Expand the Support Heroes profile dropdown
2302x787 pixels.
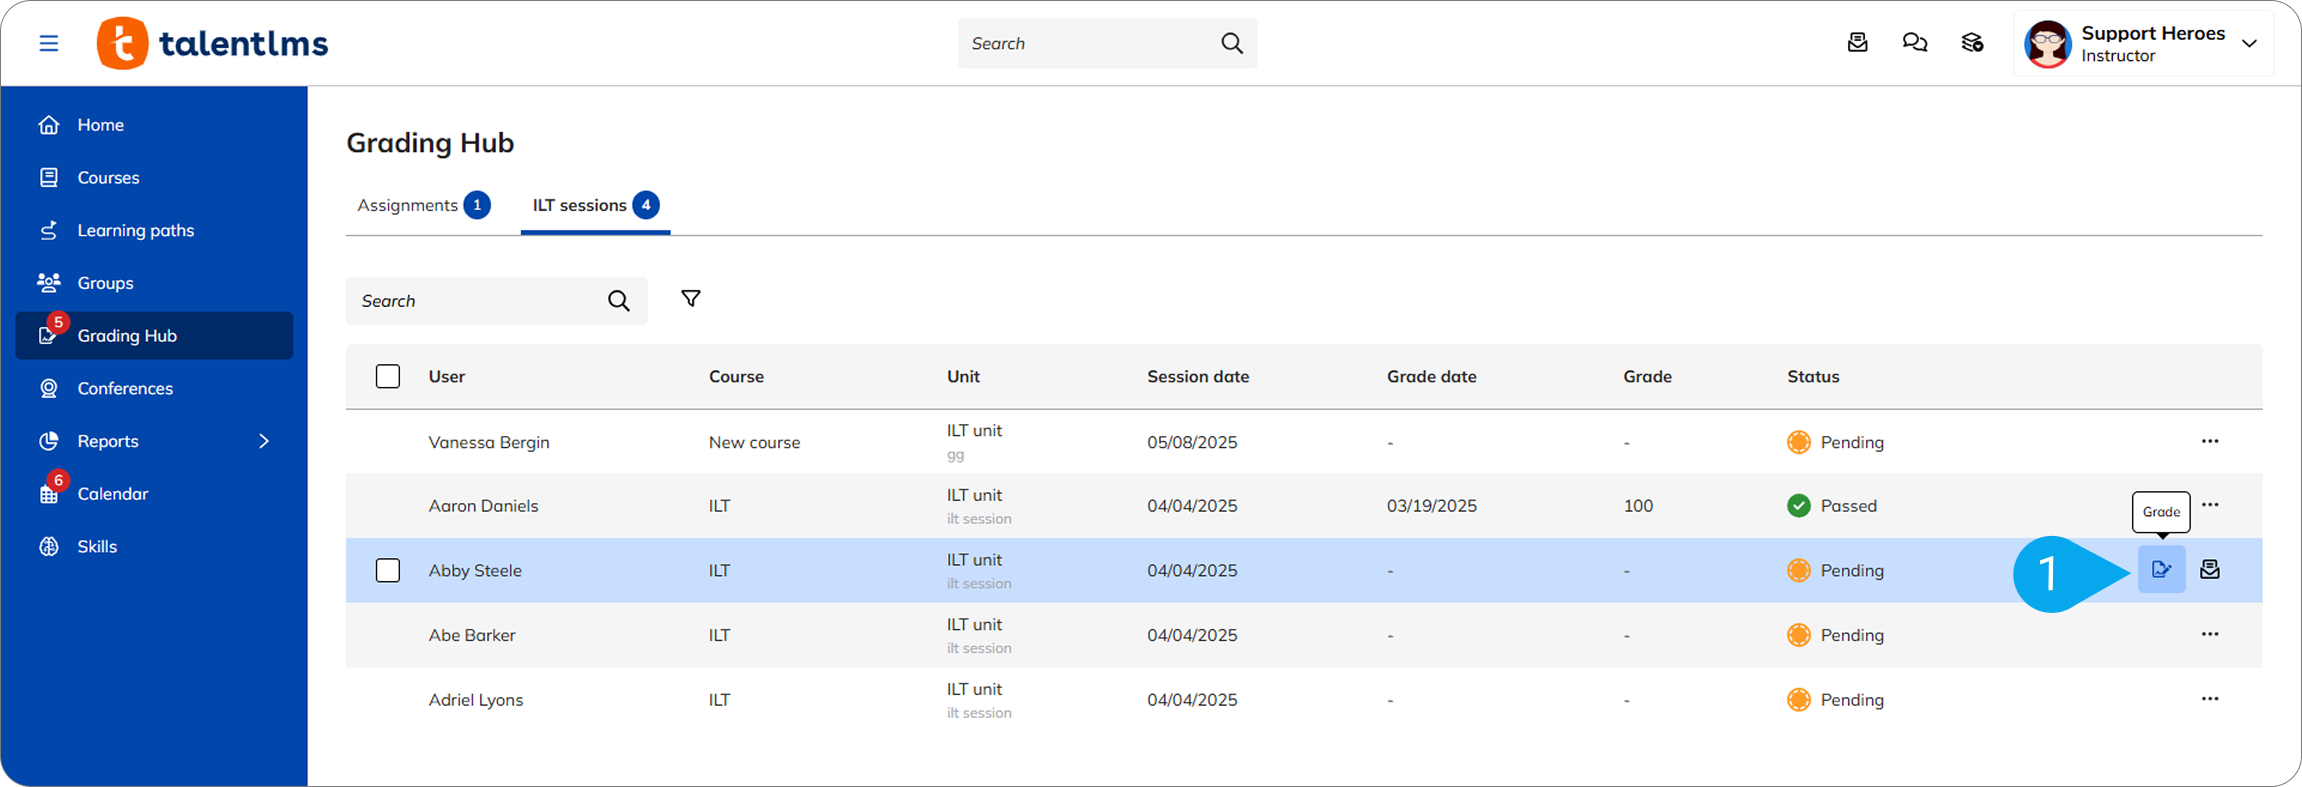[x=2249, y=44]
